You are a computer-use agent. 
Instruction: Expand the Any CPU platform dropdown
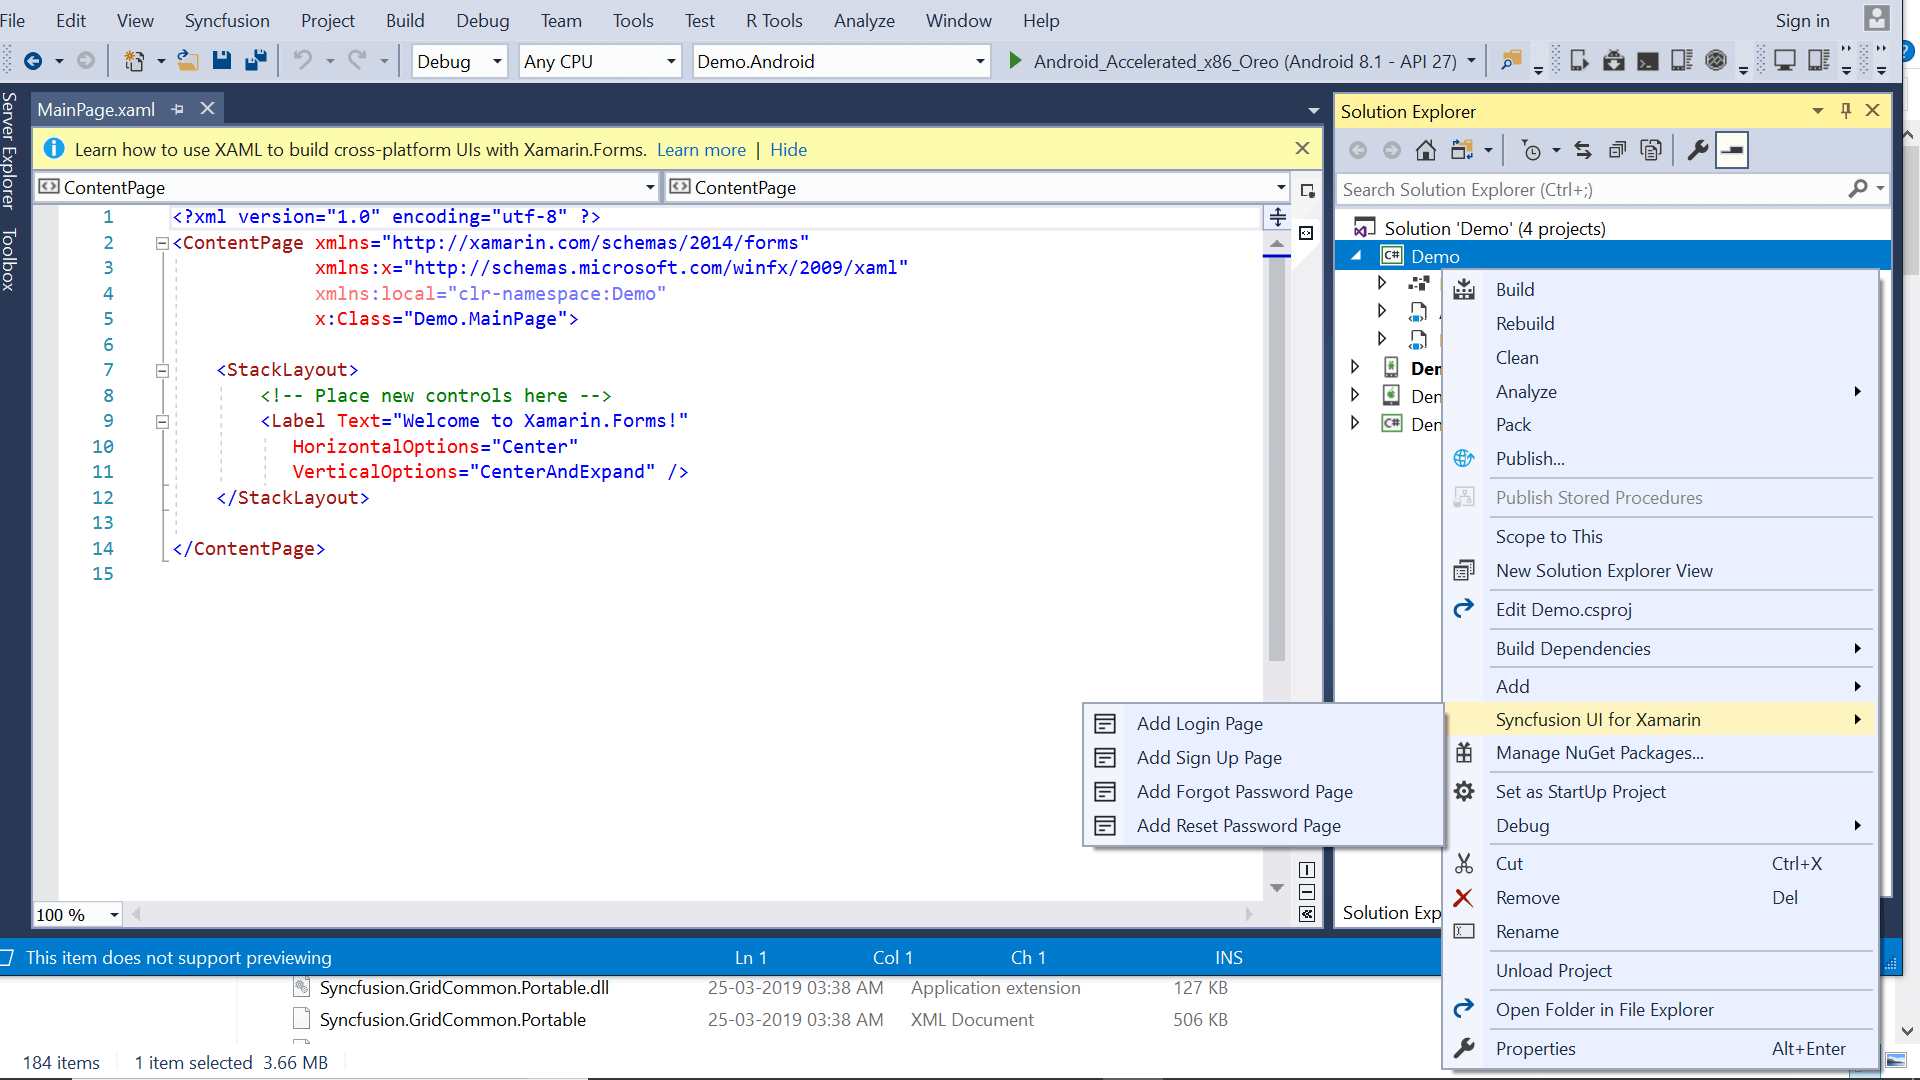(x=599, y=61)
